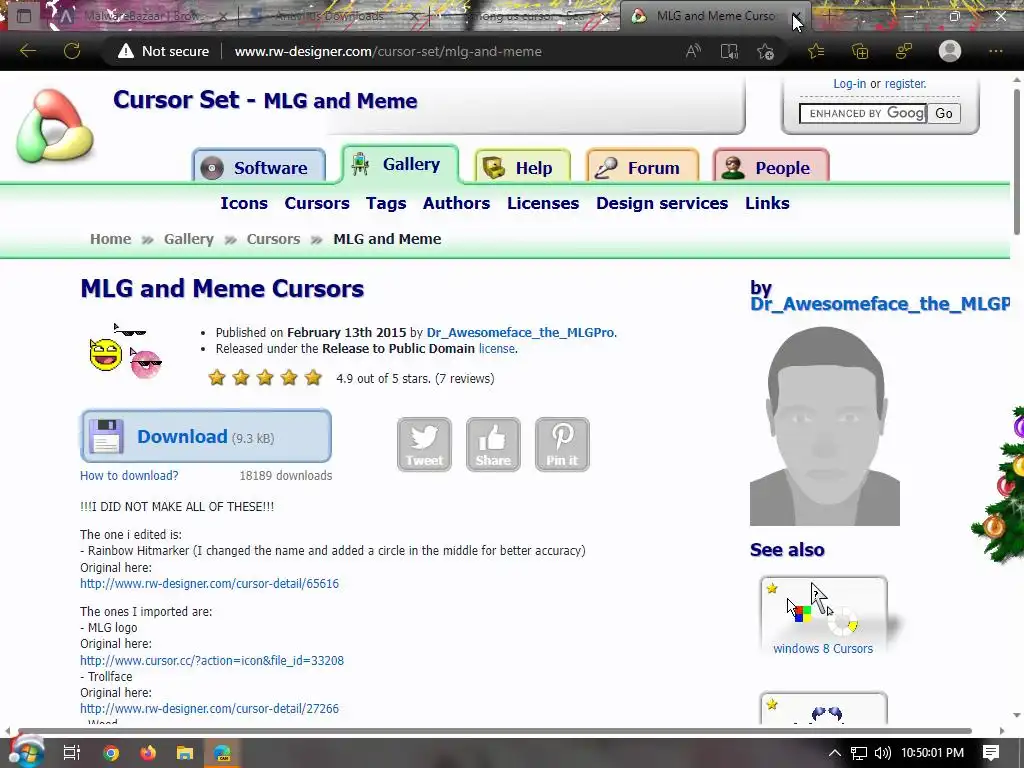Click the Cursors breadcrumb
The height and width of the screenshot is (768, 1024).
click(x=273, y=239)
